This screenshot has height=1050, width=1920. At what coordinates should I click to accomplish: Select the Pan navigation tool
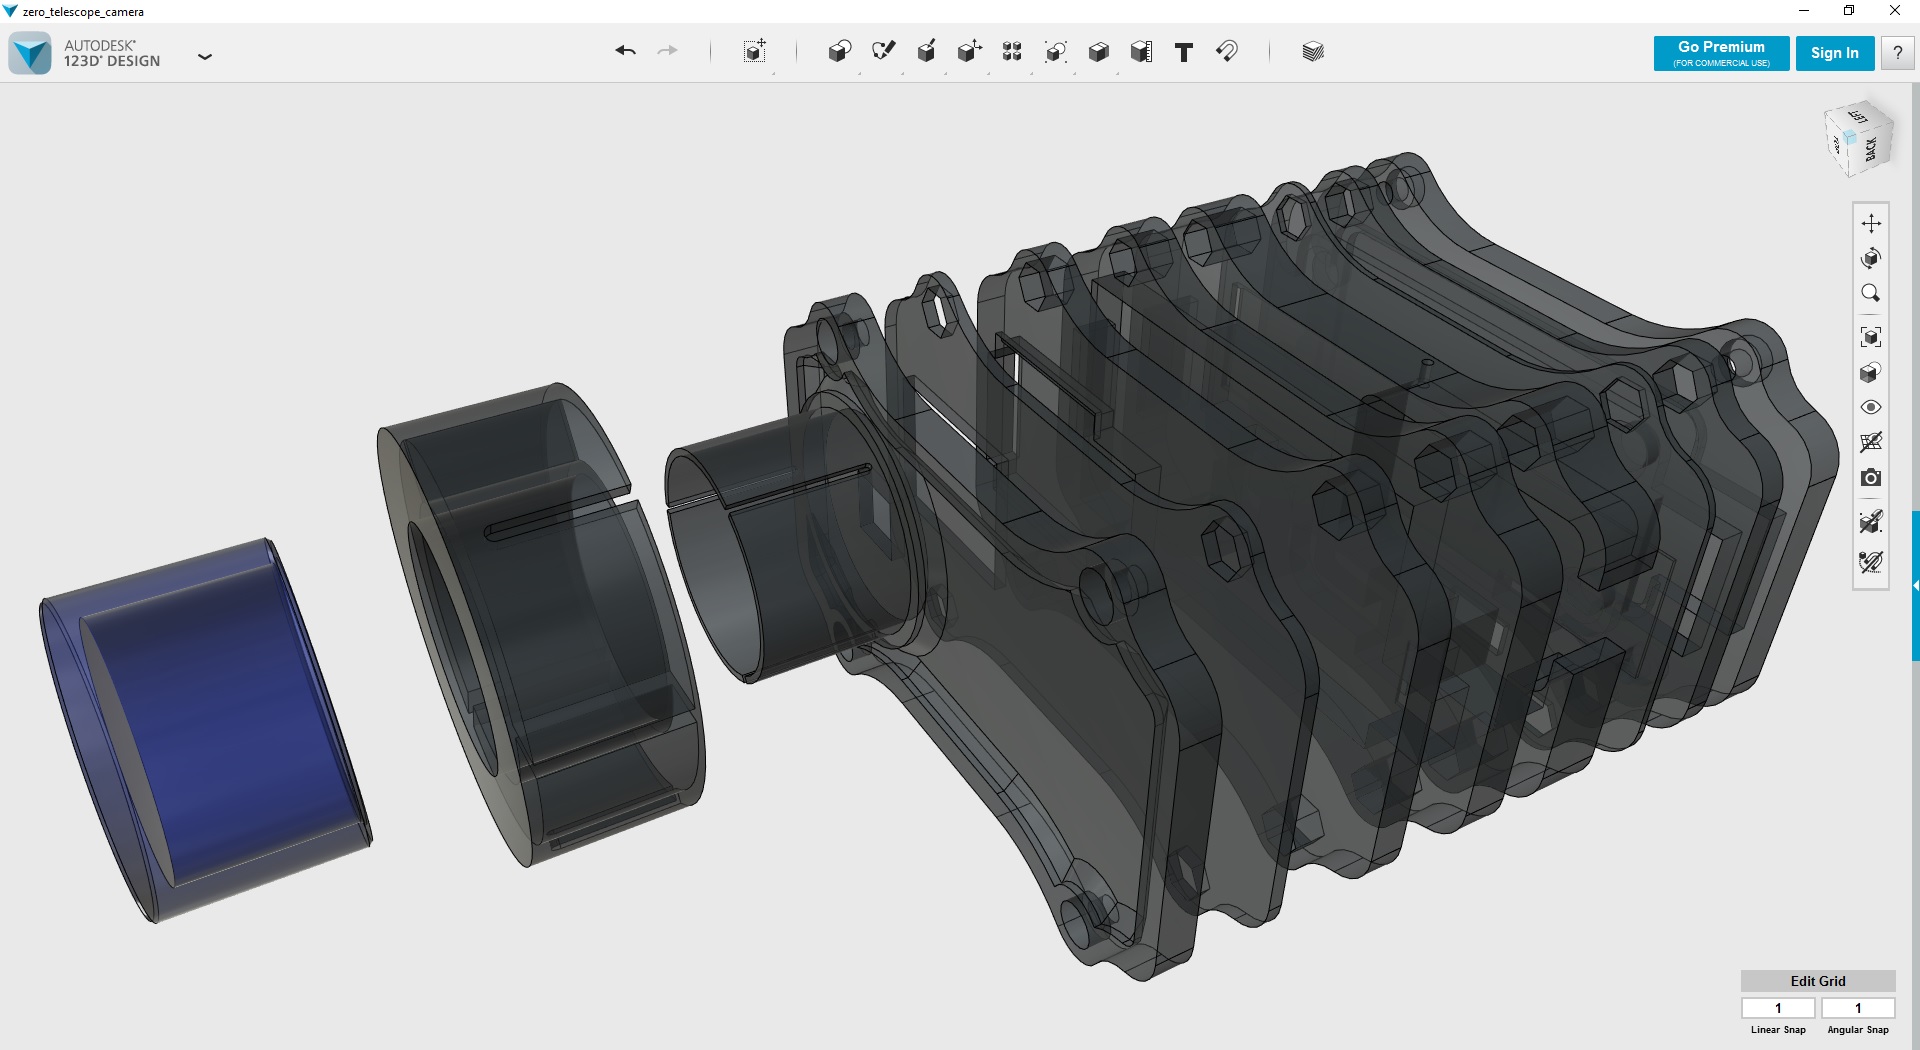click(x=1871, y=223)
